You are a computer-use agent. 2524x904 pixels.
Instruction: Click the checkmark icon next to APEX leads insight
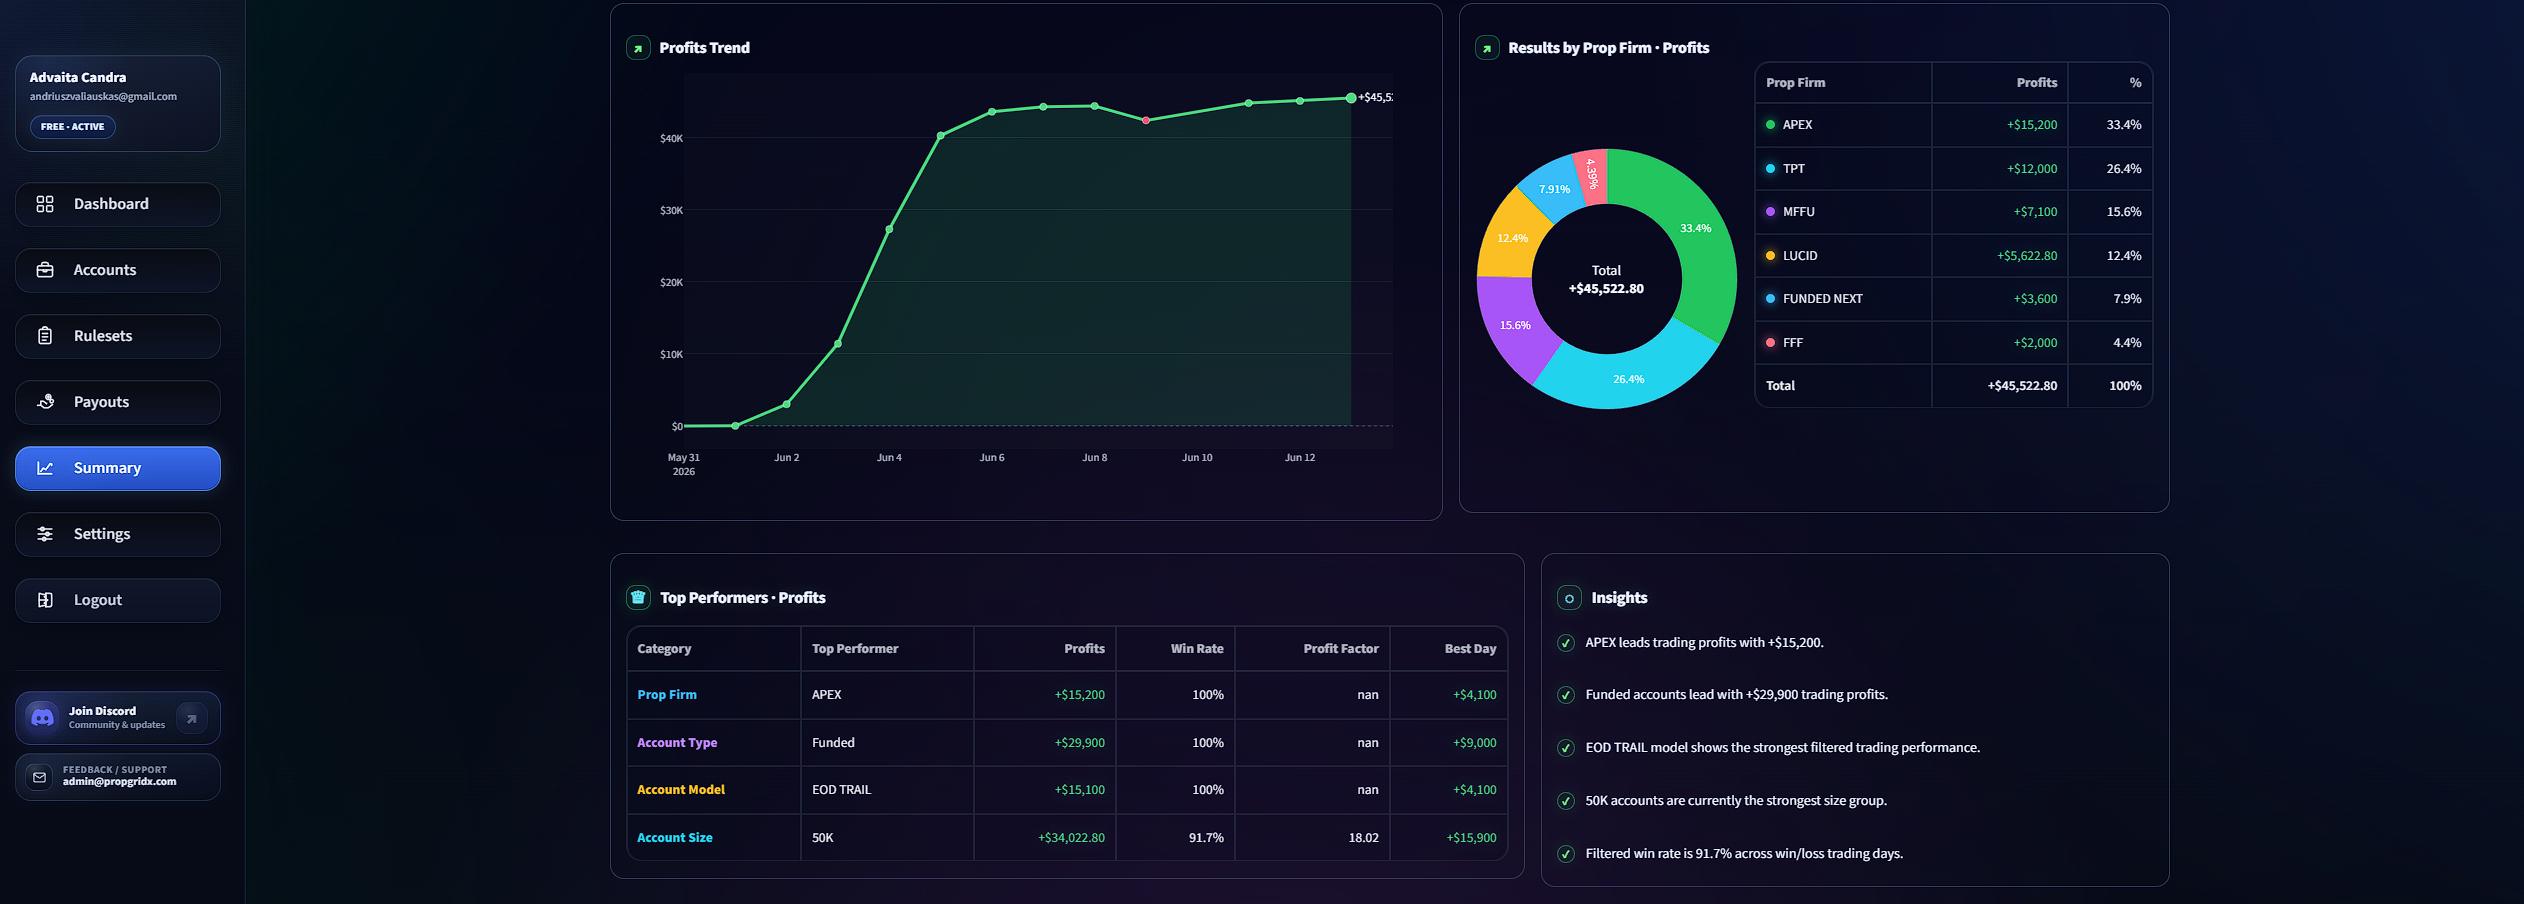(1566, 643)
